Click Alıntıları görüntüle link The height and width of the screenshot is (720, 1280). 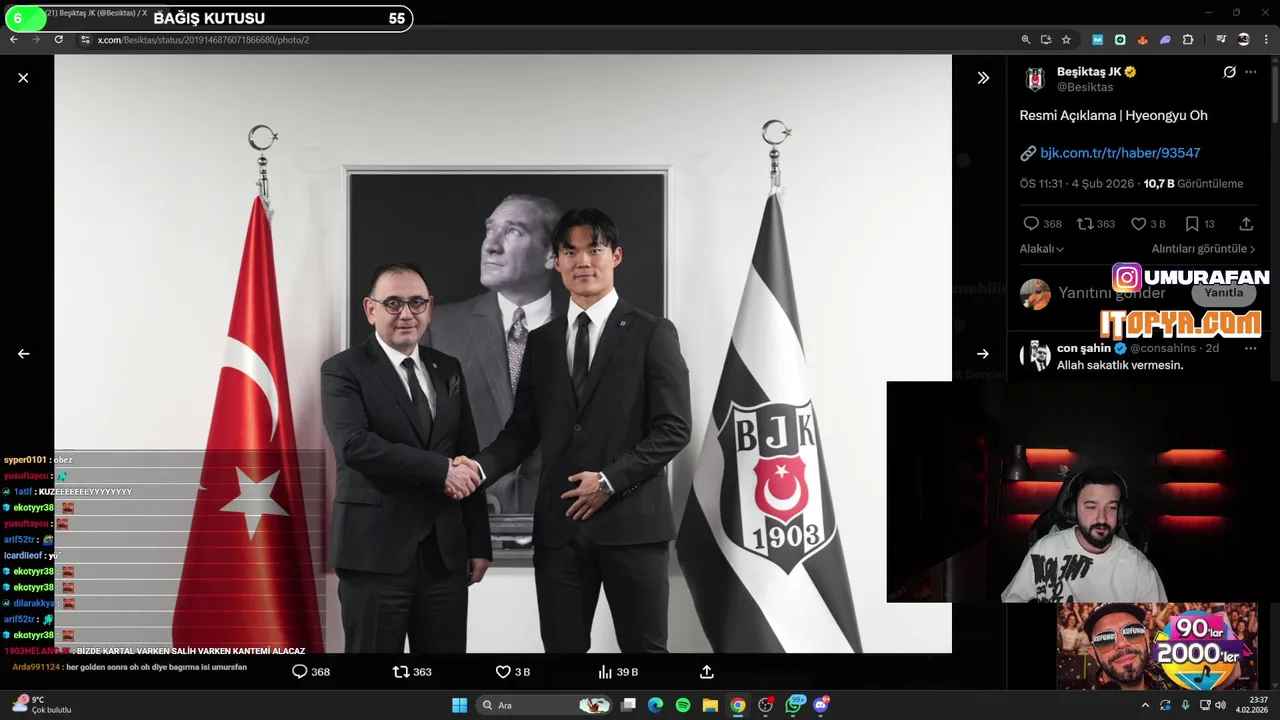[x=1203, y=249]
